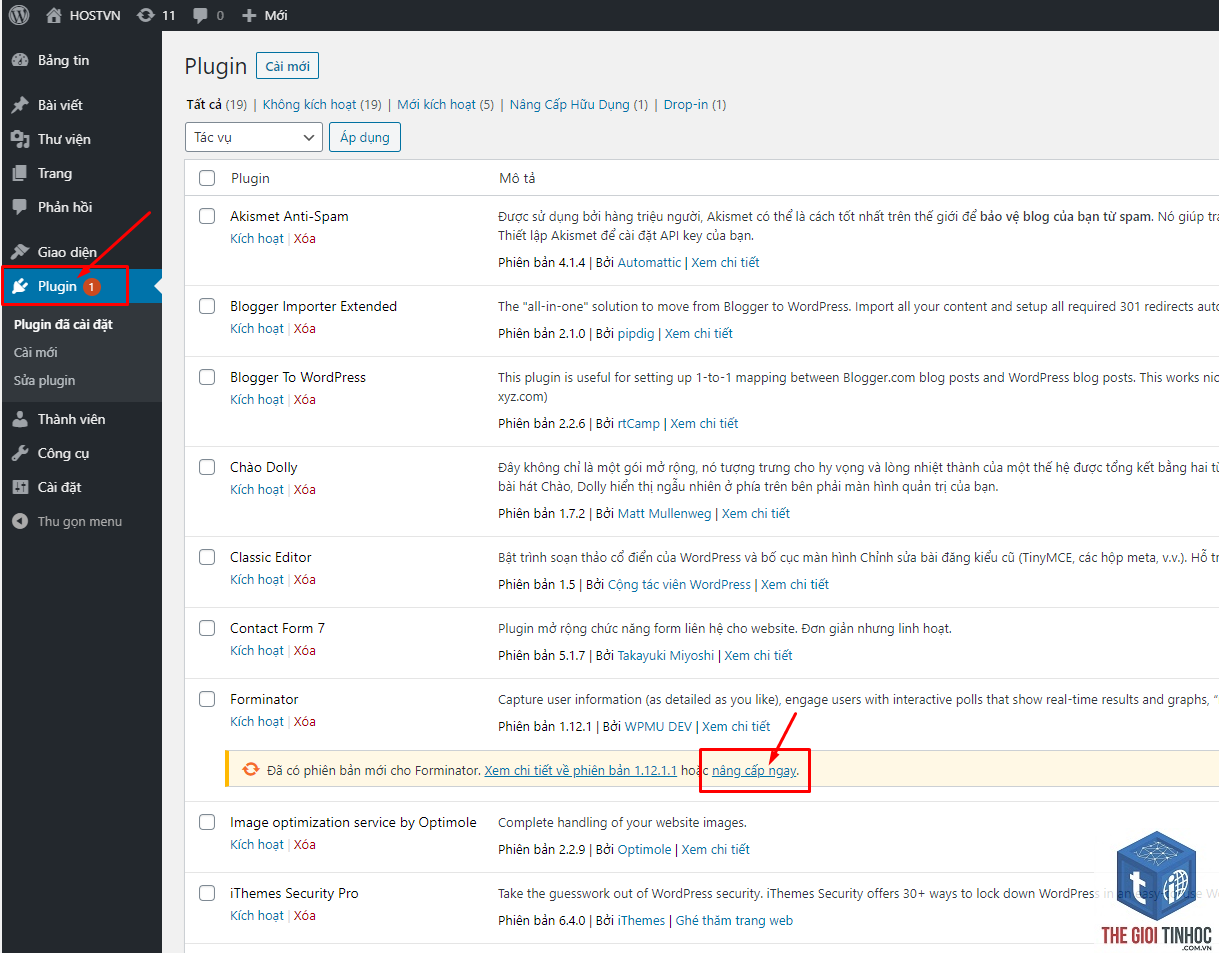Viewport: 1219px width, 953px height.
Task: Check the Blogger To WordPress checkbox
Action: [x=207, y=377]
